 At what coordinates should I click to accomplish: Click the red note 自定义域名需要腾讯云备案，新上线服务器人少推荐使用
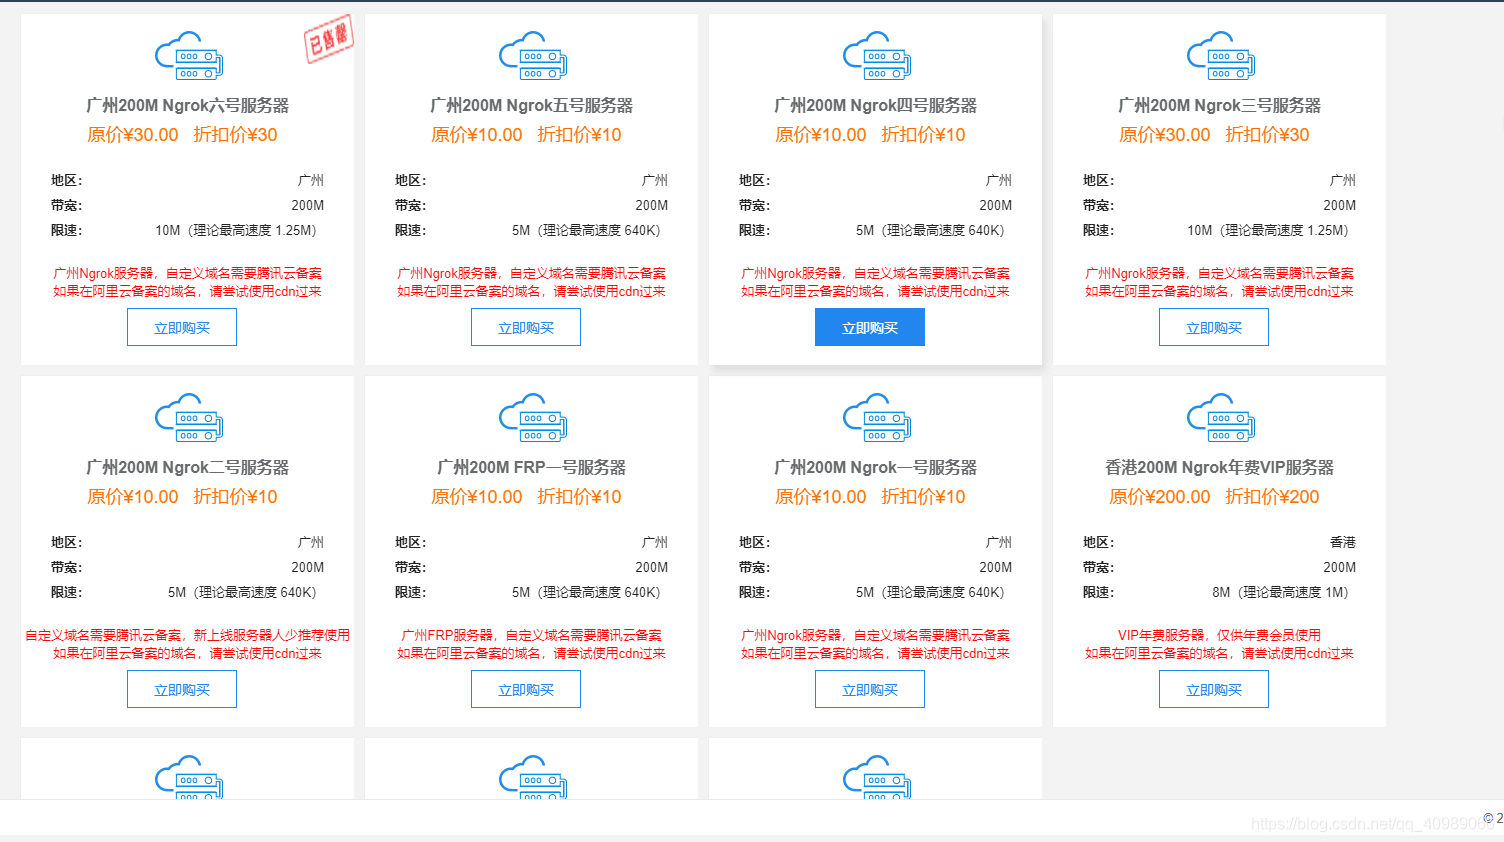click(188, 635)
